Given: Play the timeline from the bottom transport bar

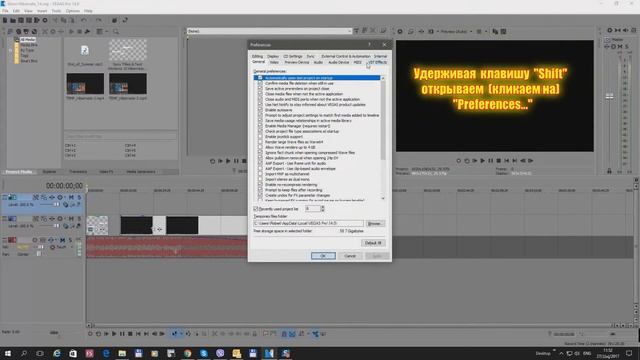Looking at the screenshot, I should [x=114, y=334].
